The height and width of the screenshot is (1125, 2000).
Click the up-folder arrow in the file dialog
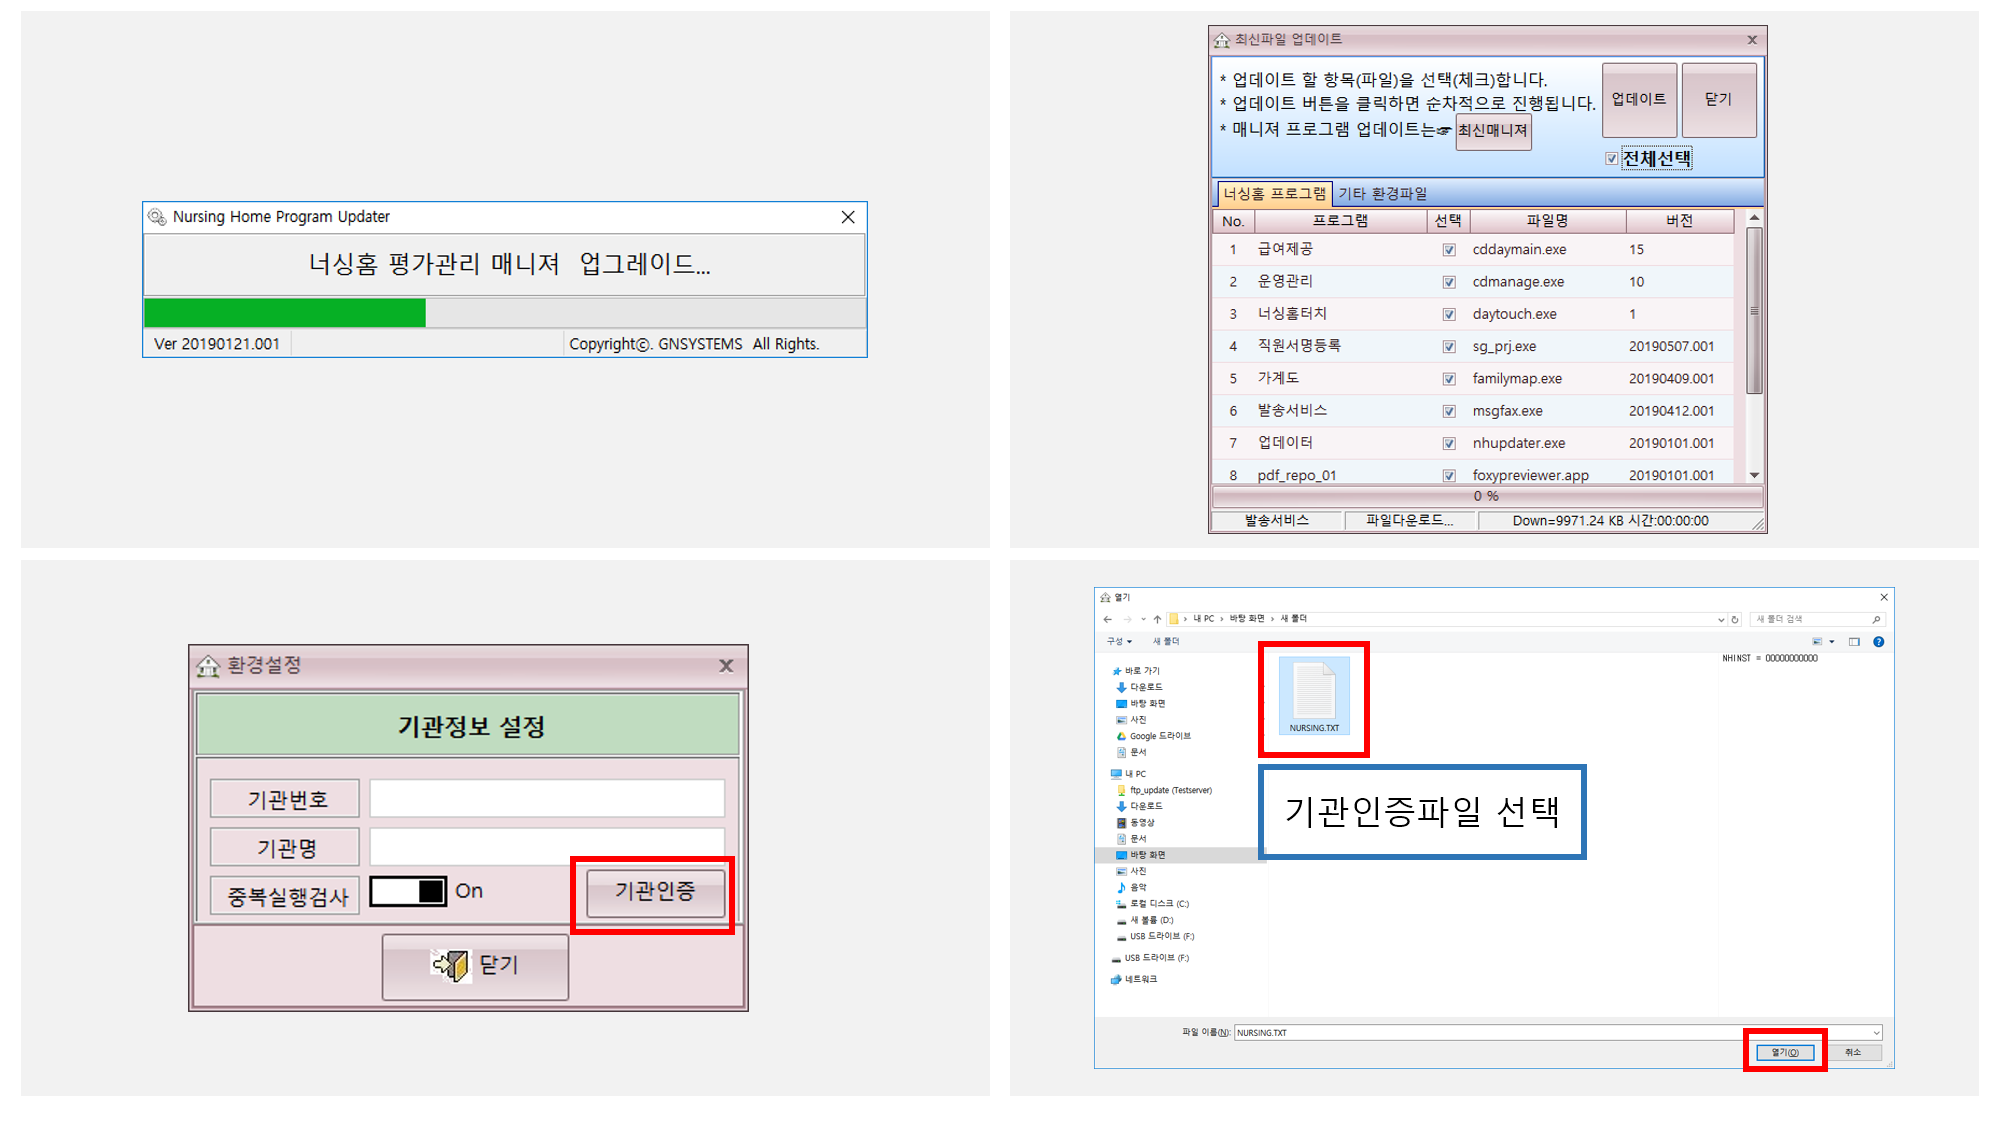(x=1157, y=619)
